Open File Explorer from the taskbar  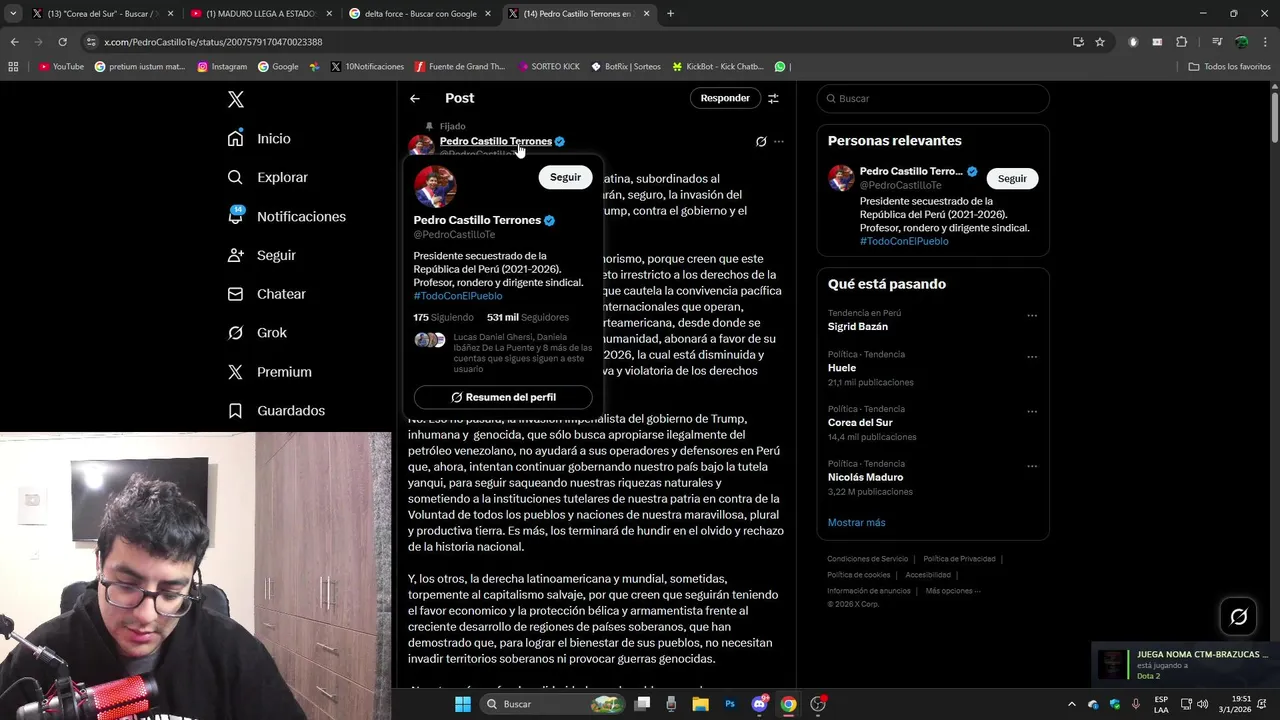coord(700,704)
